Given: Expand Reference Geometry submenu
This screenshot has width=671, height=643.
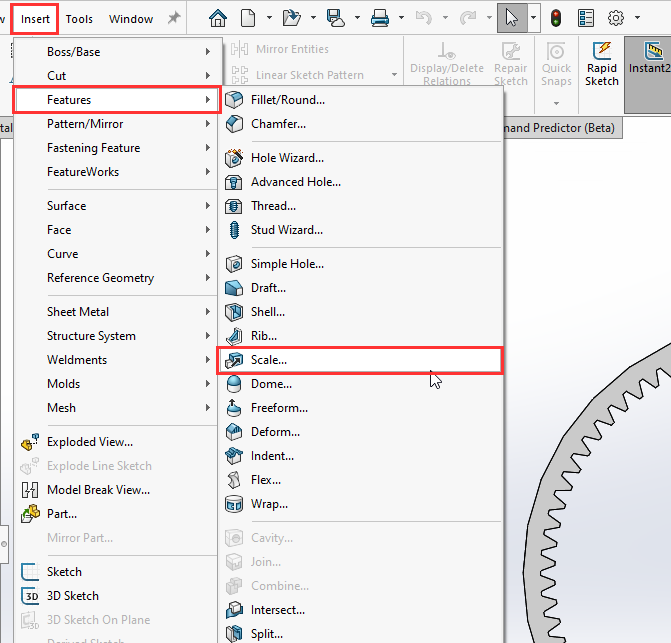Looking at the screenshot, I should 117,278.
